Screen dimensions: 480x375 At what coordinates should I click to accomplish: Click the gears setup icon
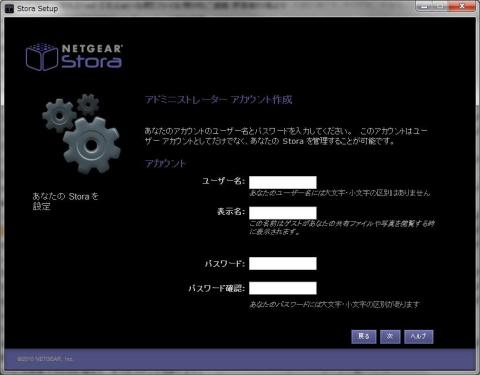81,133
